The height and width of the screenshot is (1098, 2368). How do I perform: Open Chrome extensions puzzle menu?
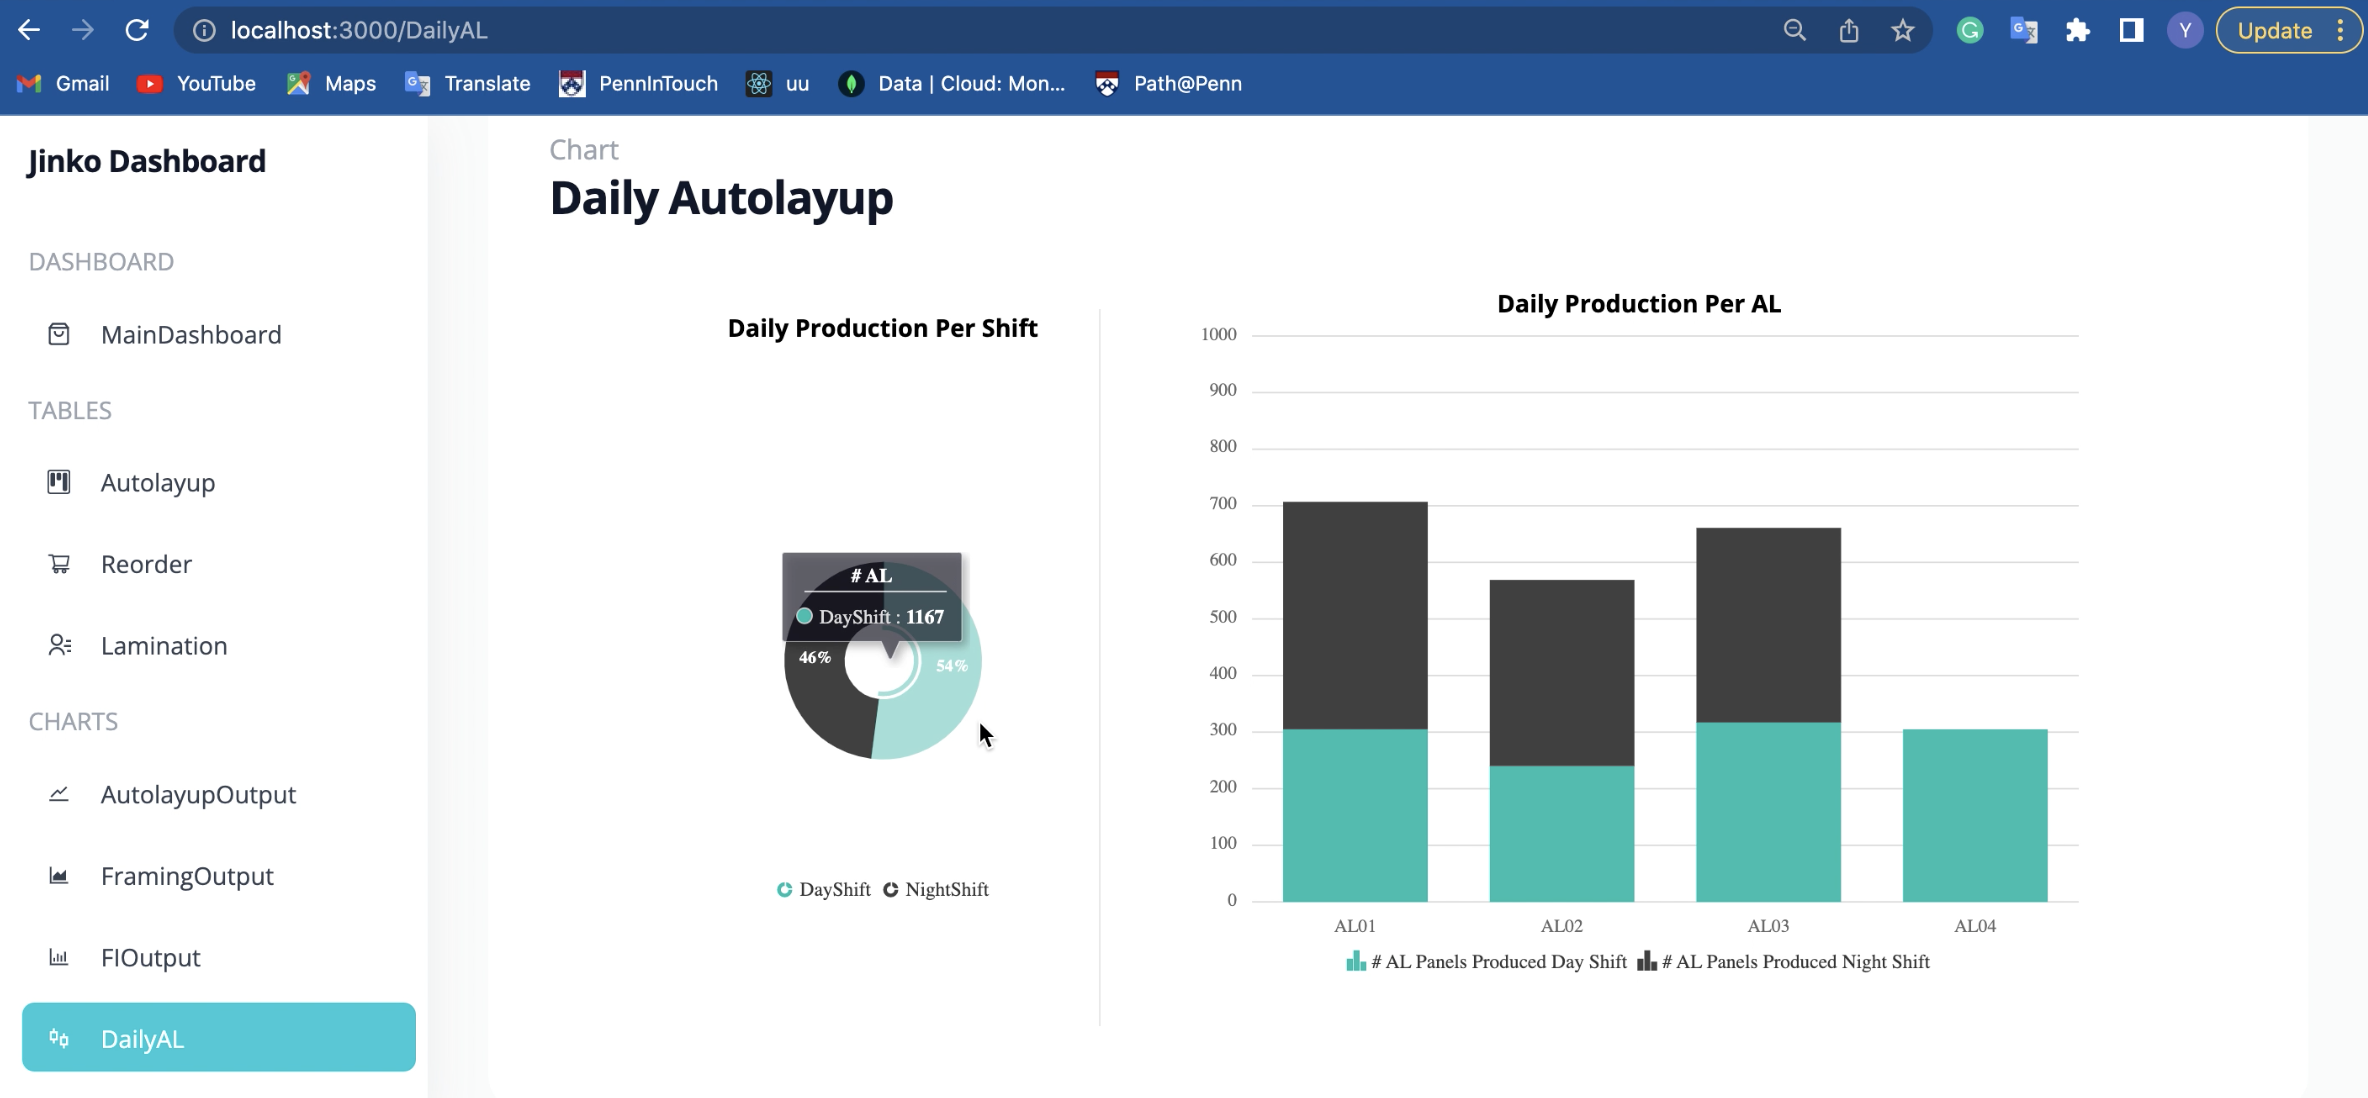pos(2077,30)
